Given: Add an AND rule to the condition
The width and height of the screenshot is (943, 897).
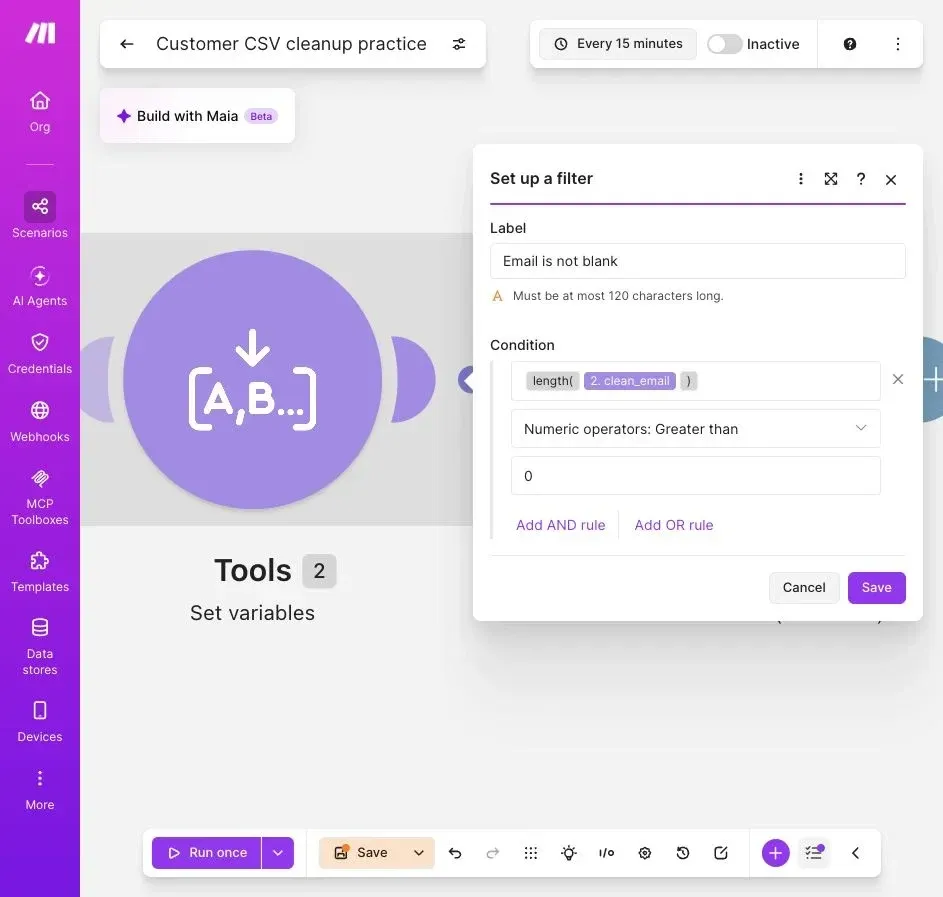Looking at the screenshot, I should tap(561, 525).
